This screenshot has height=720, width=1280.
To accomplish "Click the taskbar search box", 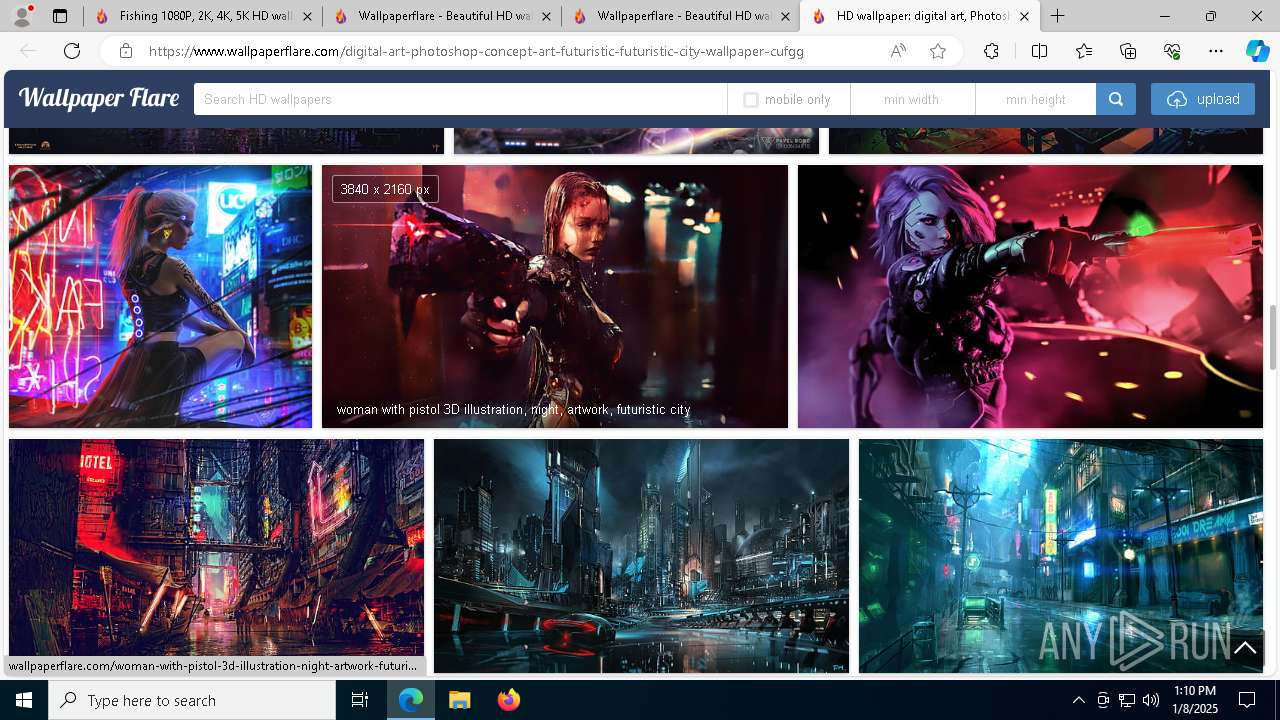I will [x=192, y=700].
